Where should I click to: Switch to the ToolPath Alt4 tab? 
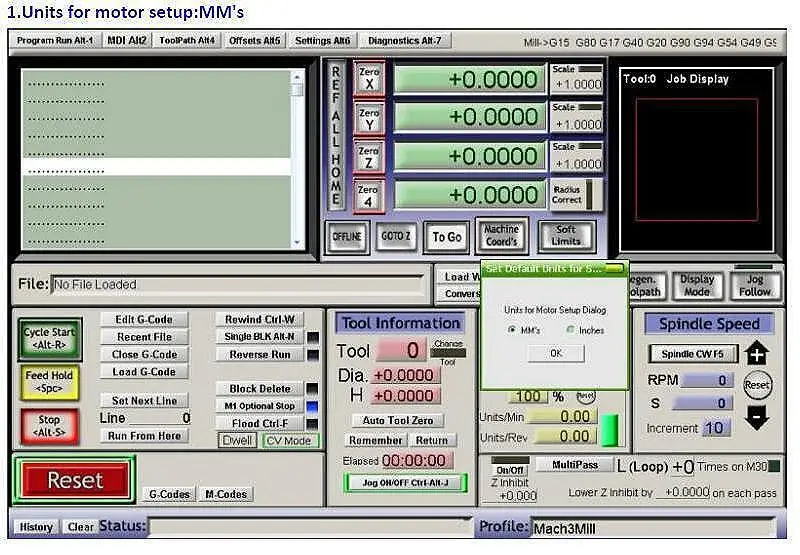pos(187,40)
